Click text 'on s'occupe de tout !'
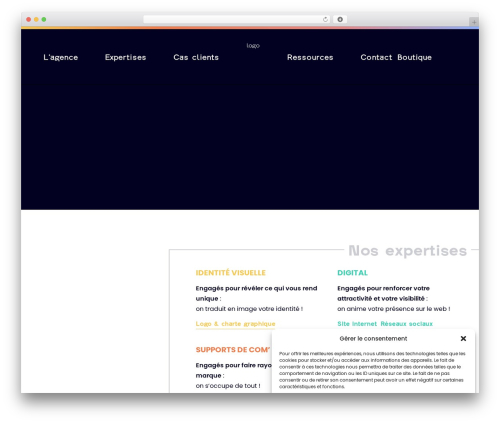500x423 pixels. click(x=228, y=386)
